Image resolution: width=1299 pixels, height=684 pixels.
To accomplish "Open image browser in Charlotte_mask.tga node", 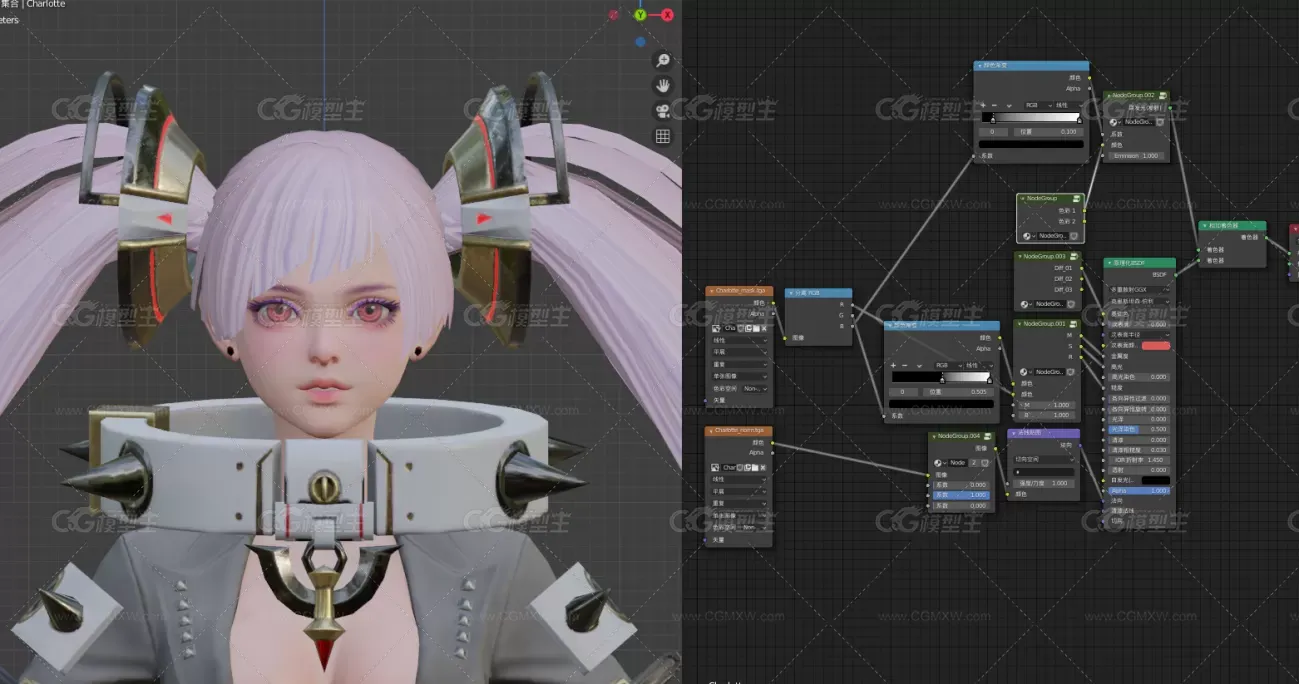I will (717, 328).
